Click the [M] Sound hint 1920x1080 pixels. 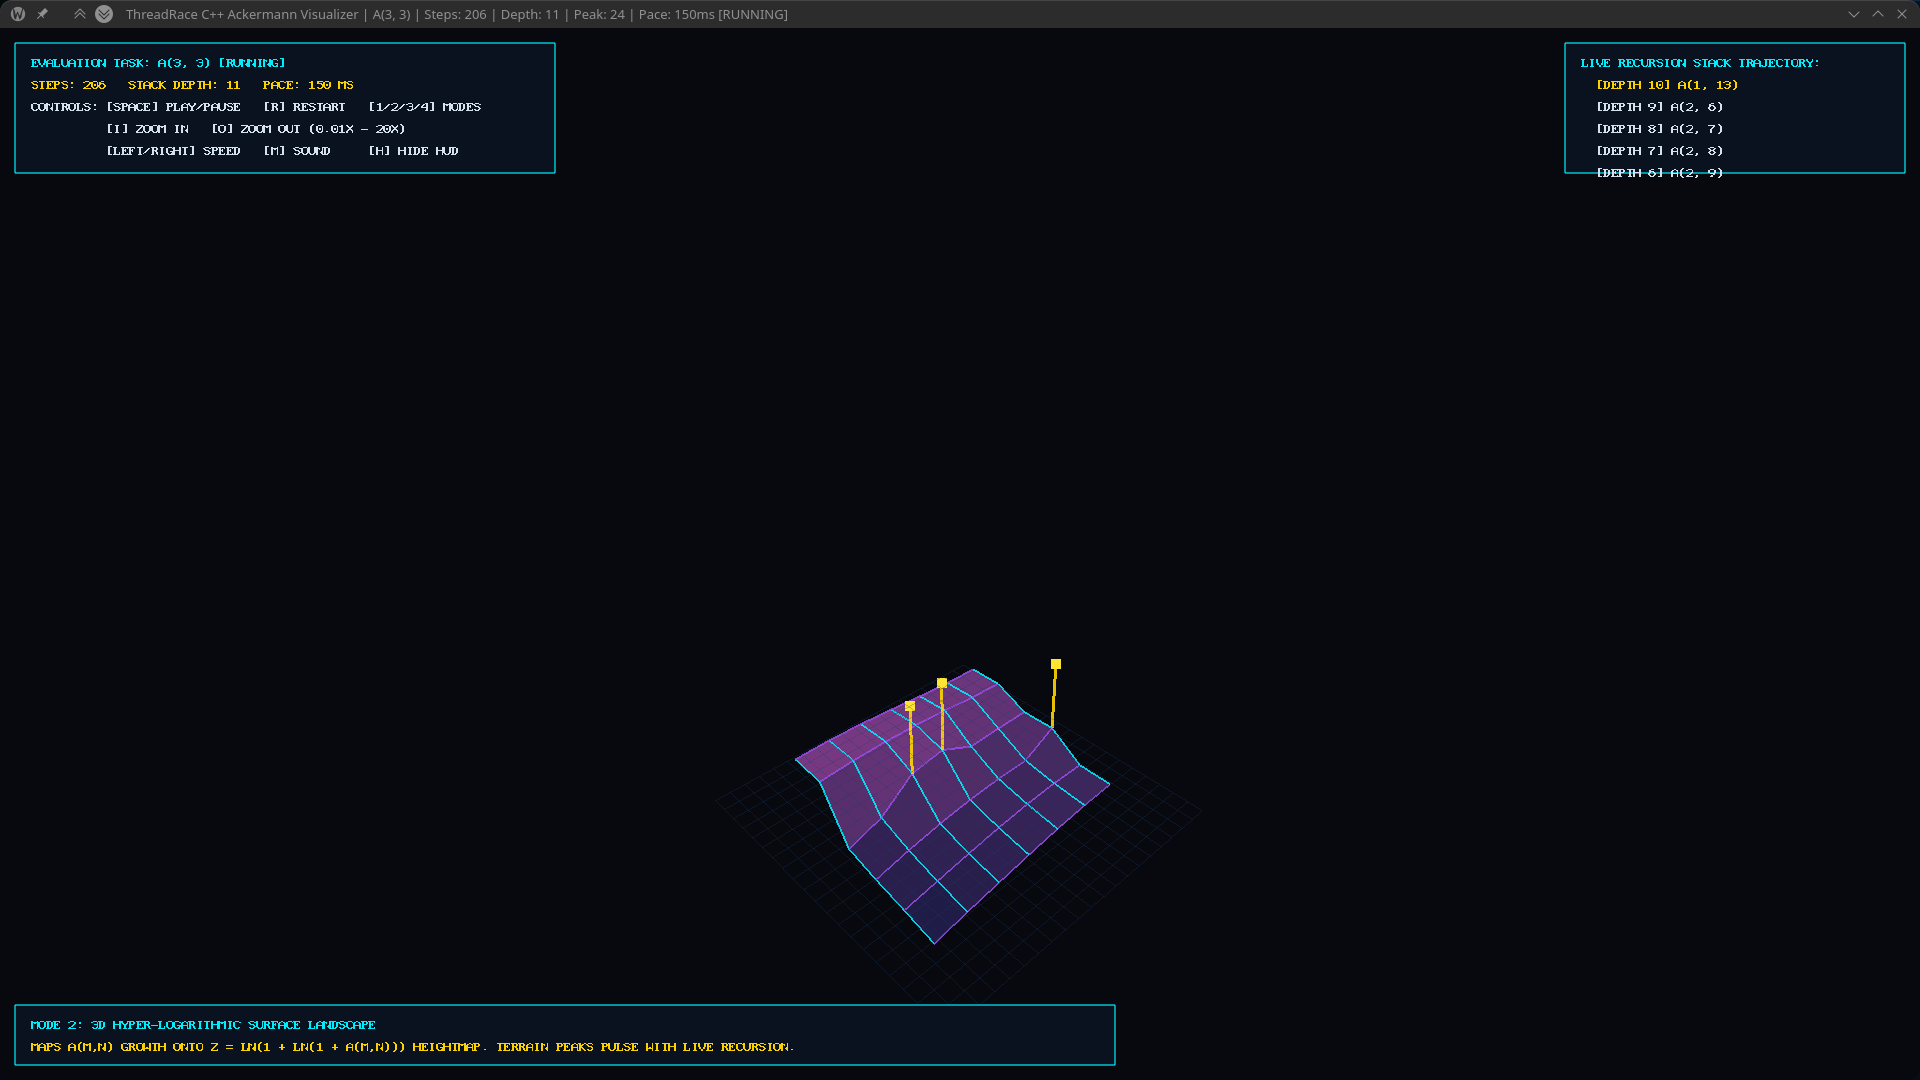(x=297, y=151)
